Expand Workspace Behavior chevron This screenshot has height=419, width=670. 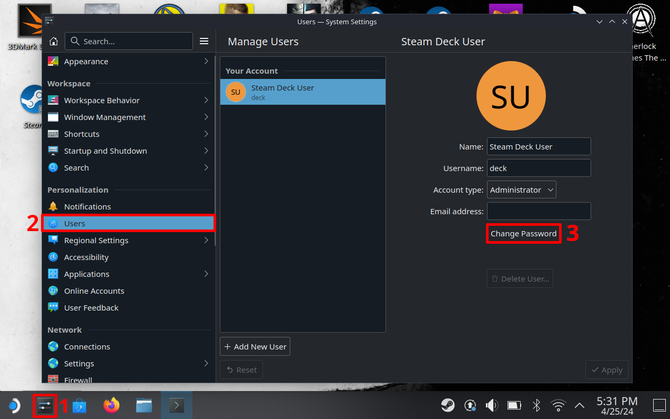(206, 100)
